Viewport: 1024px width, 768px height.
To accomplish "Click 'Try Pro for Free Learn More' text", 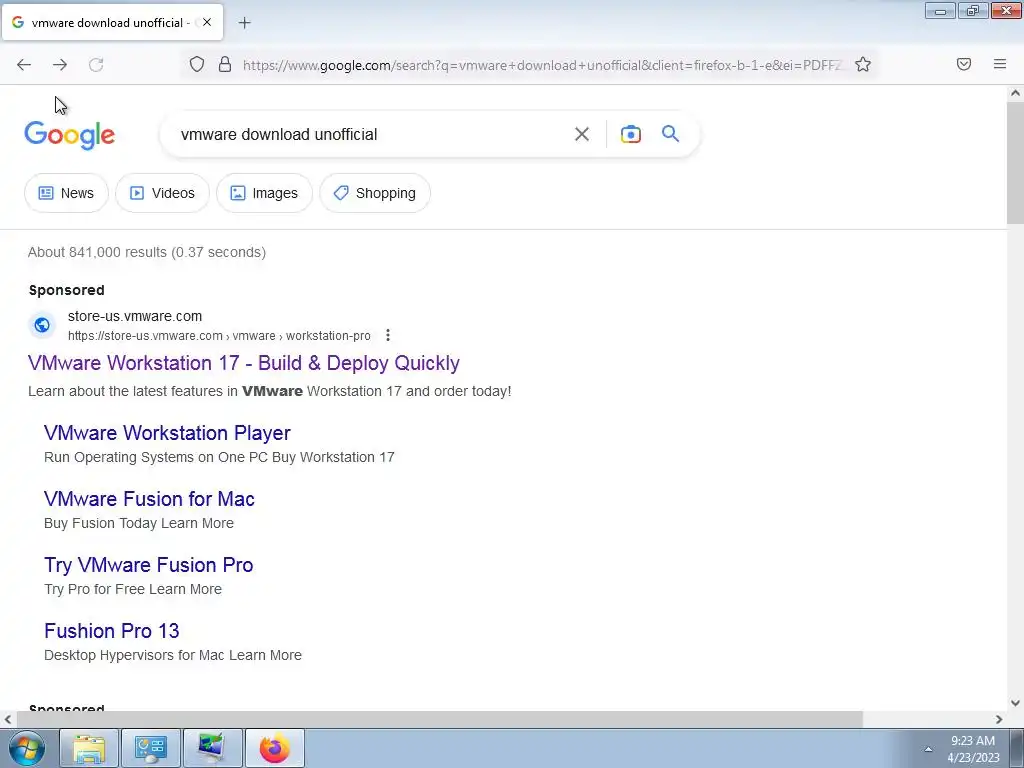I will pyautogui.click(x=133, y=589).
